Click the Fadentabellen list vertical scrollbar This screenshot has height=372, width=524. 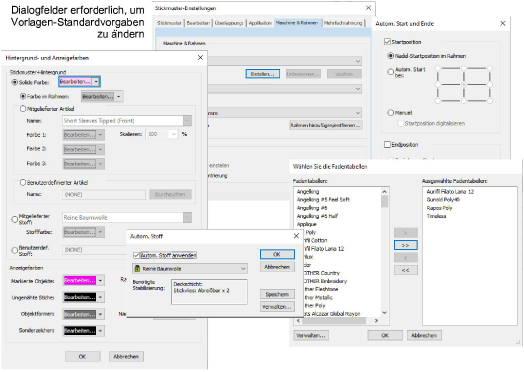tap(384, 253)
